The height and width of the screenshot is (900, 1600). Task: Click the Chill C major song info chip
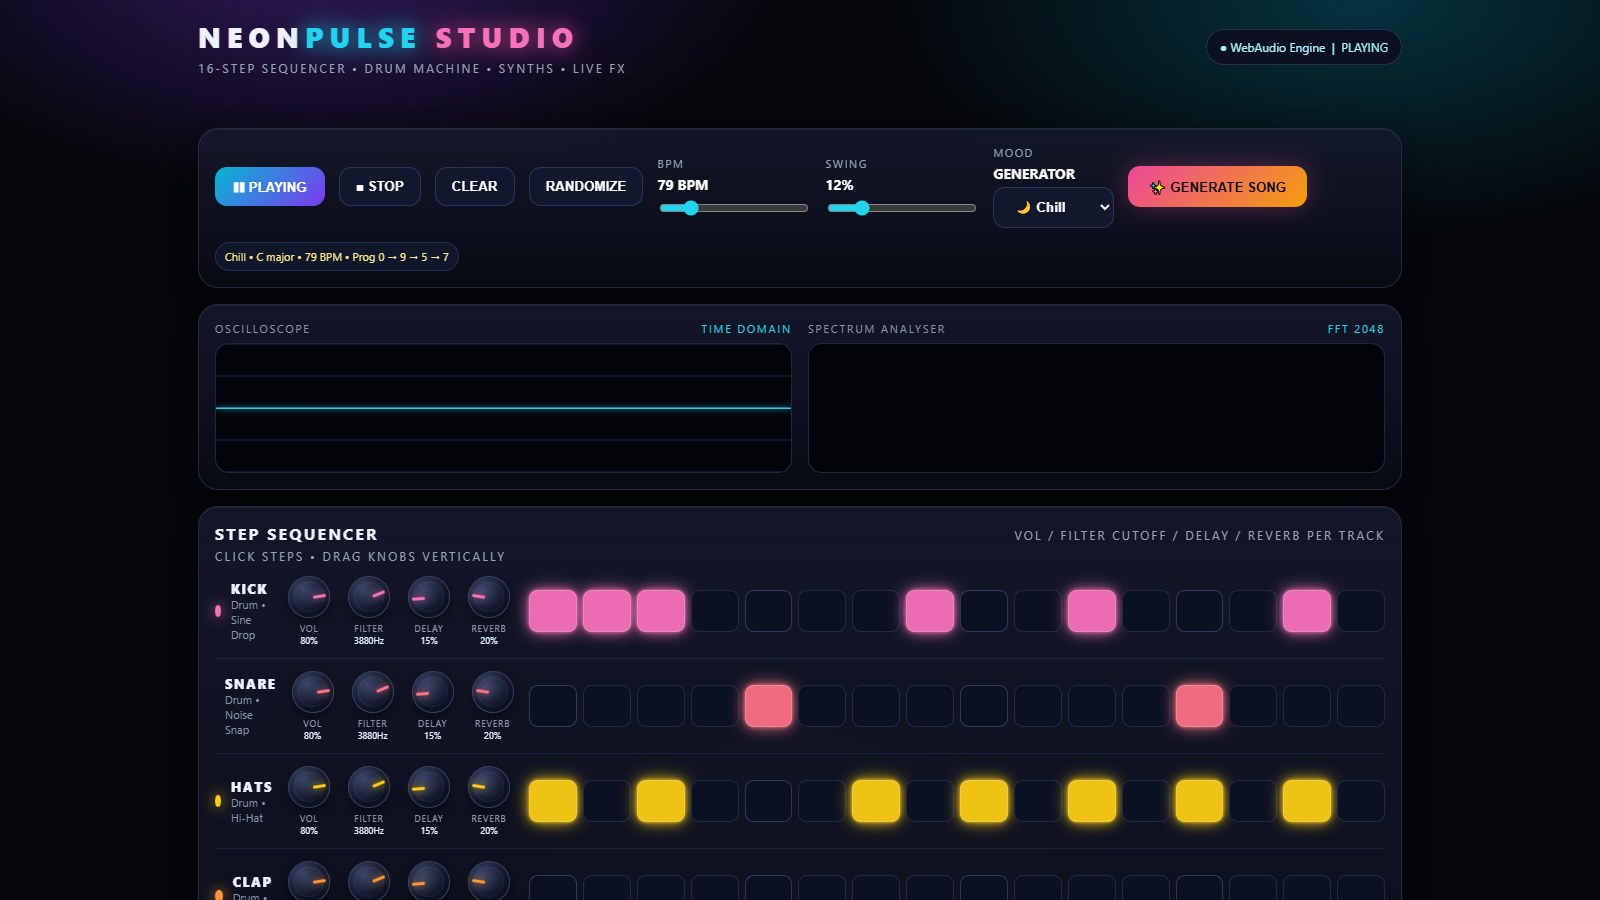coord(336,257)
